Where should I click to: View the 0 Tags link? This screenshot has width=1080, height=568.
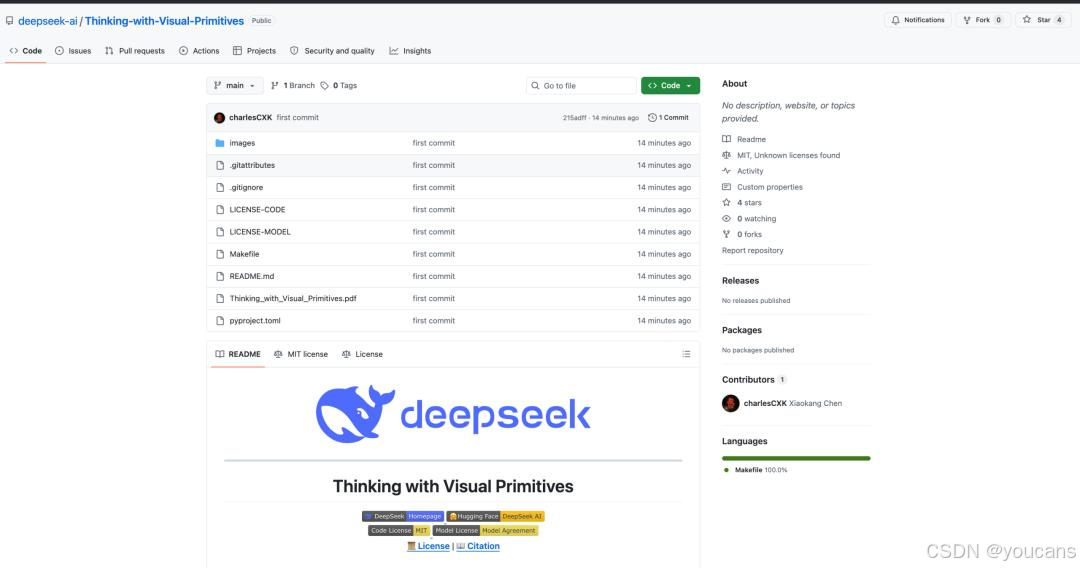(x=339, y=85)
